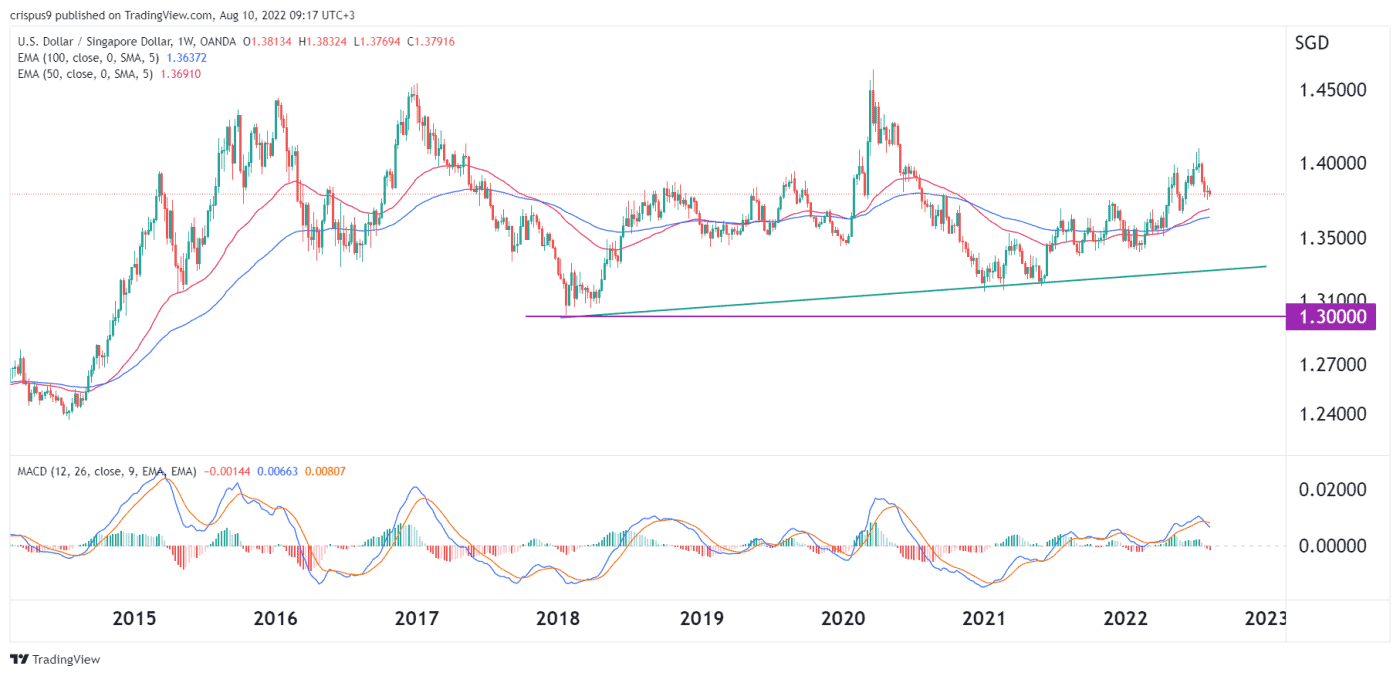
Task: Select the SGD currency label on price axis
Action: click(x=1313, y=43)
